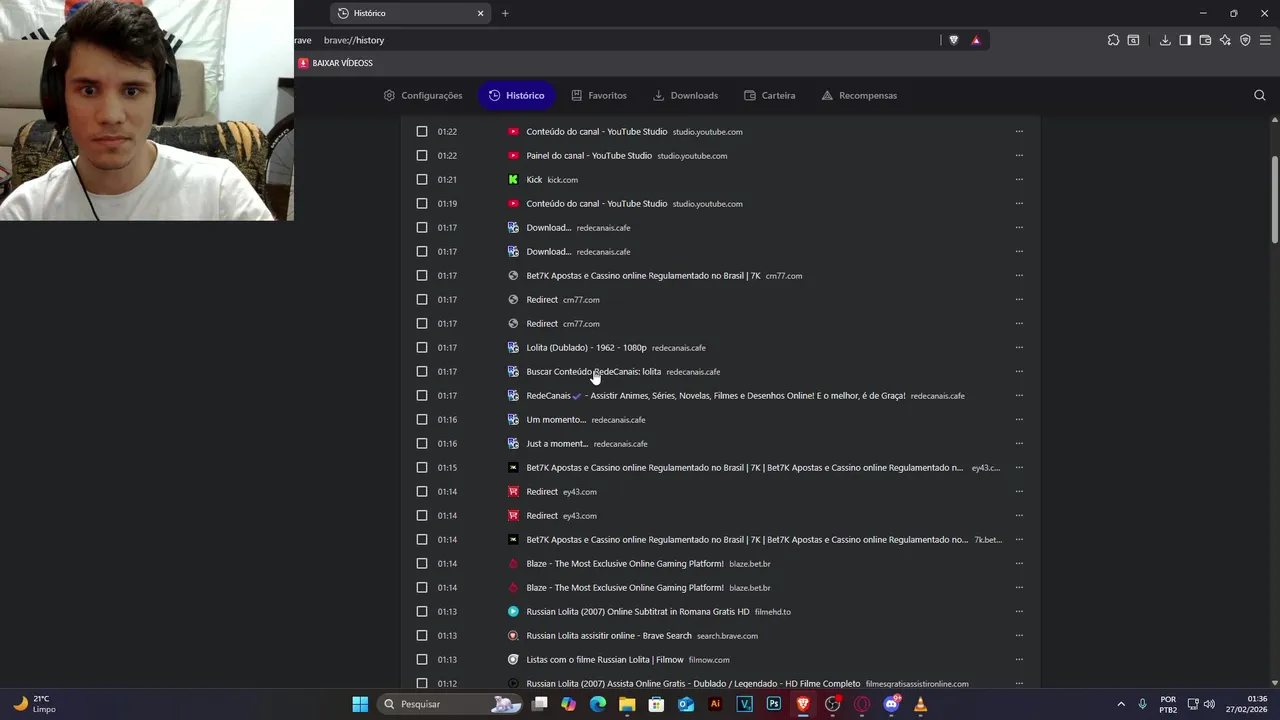Open the Extensions puzzle icon
Screen dimensions: 1280x720
(1113, 40)
